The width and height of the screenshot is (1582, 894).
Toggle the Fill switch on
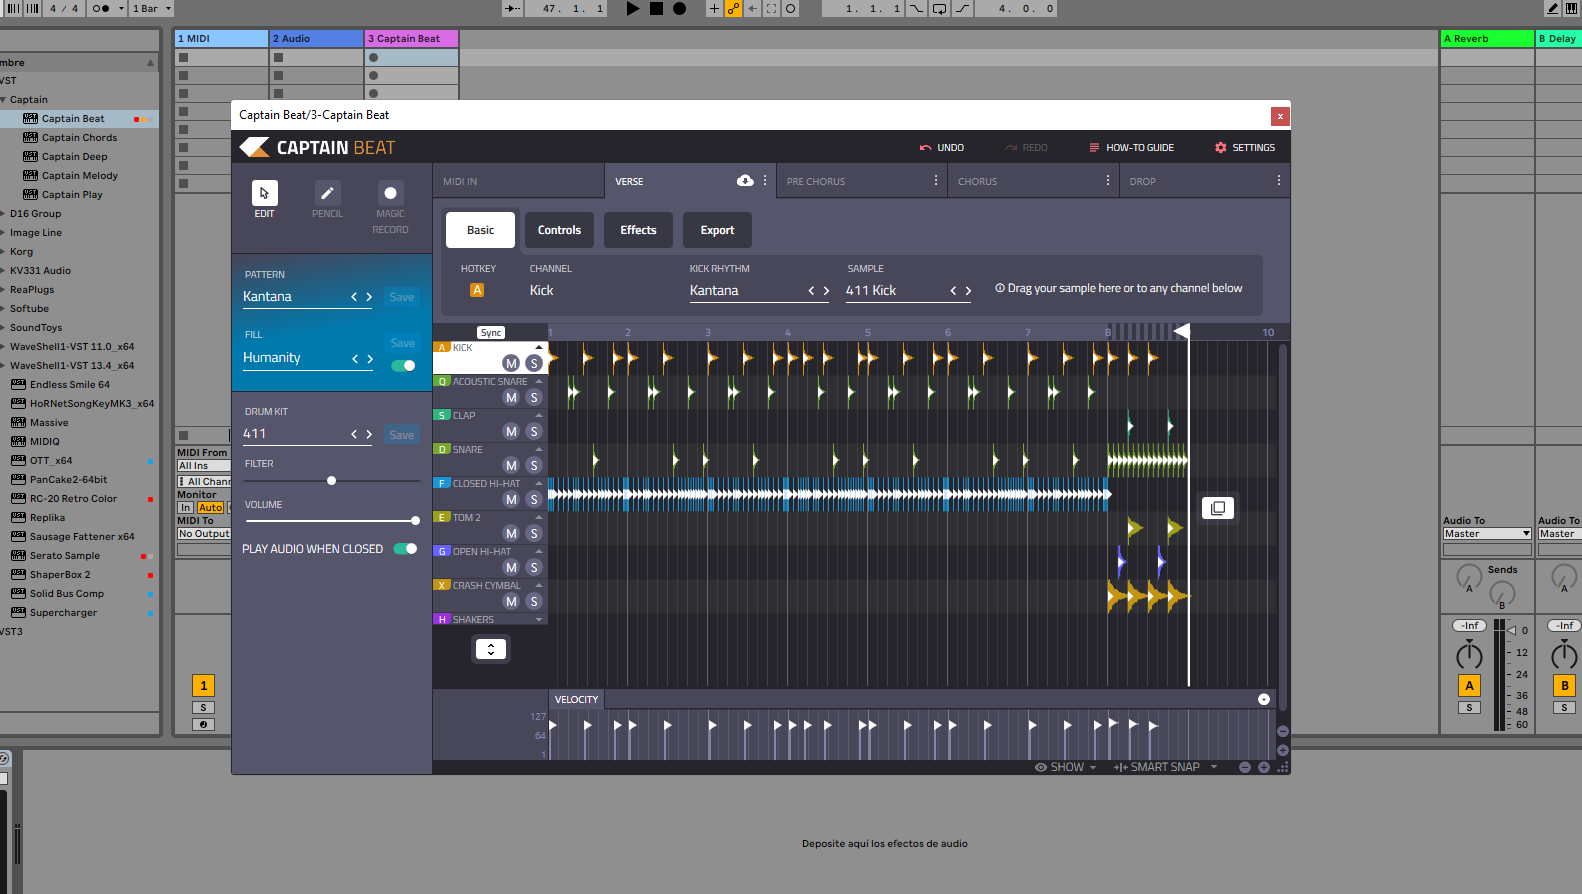(404, 365)
